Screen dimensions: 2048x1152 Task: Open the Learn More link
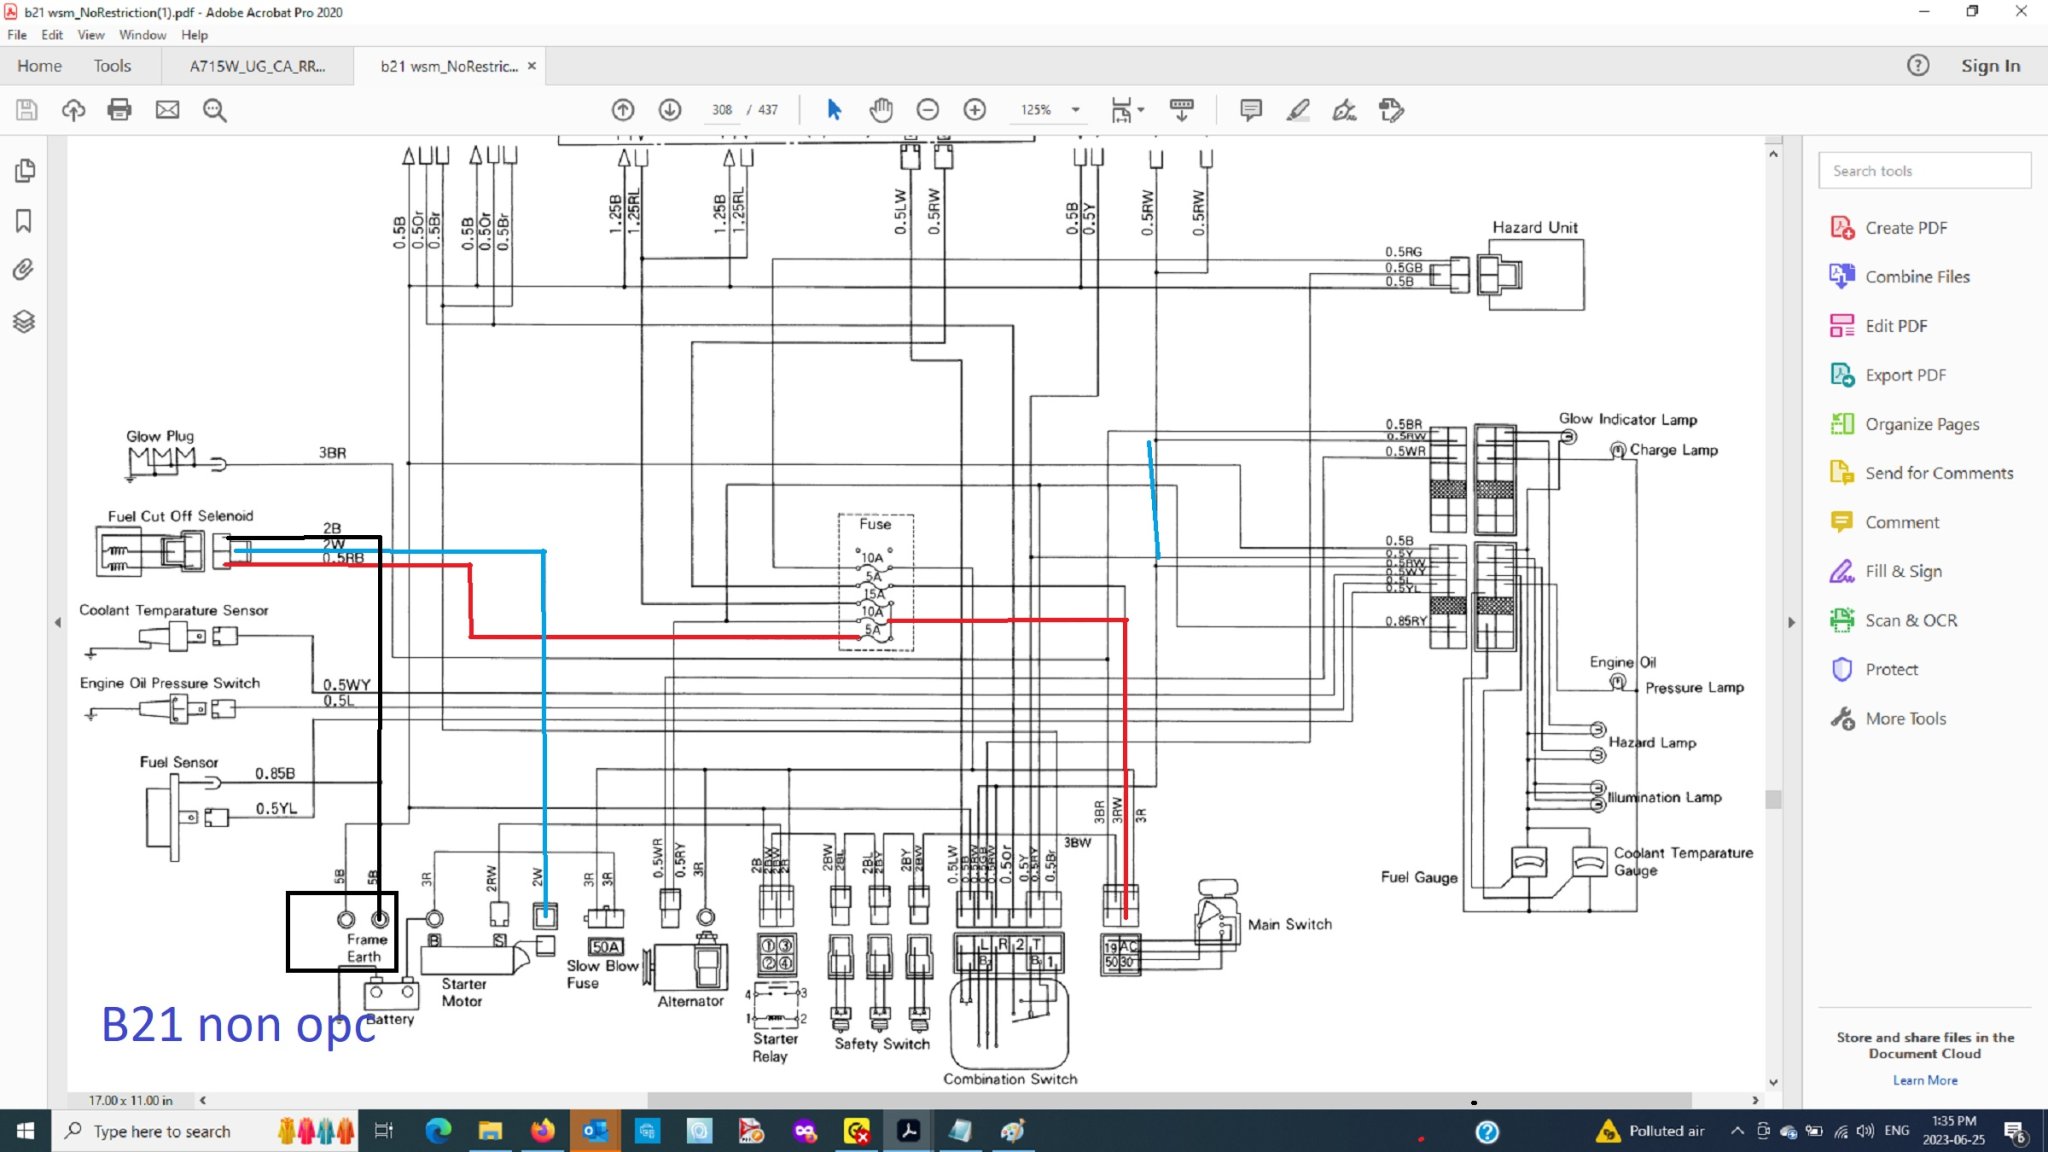pos(1925,1080)
